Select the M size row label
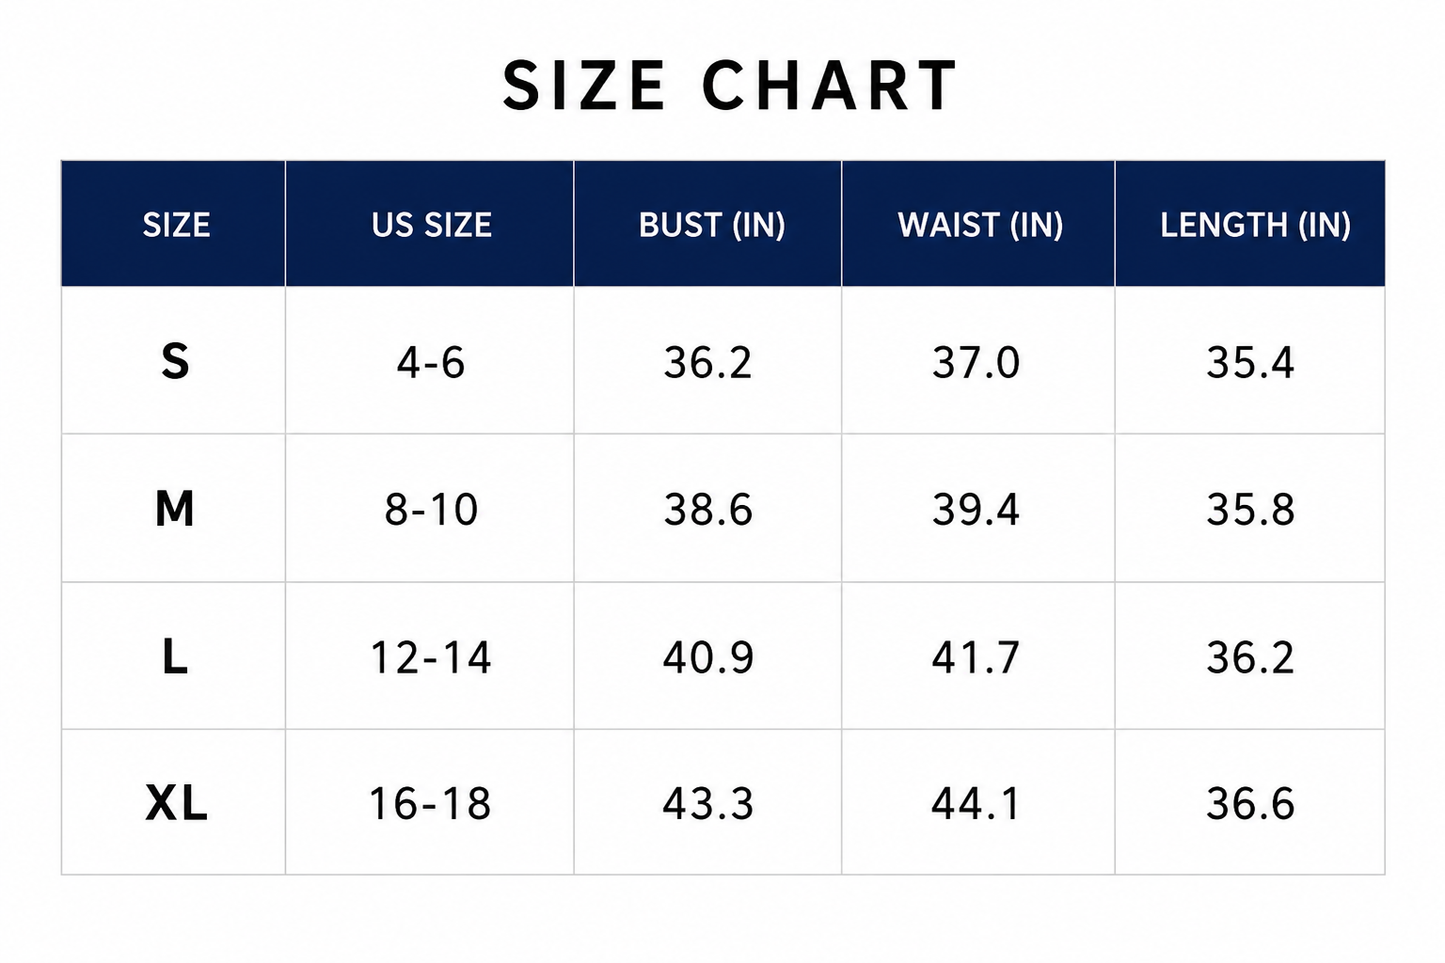Viewport: 1445px width, 963px height. [x=174, y=509]
